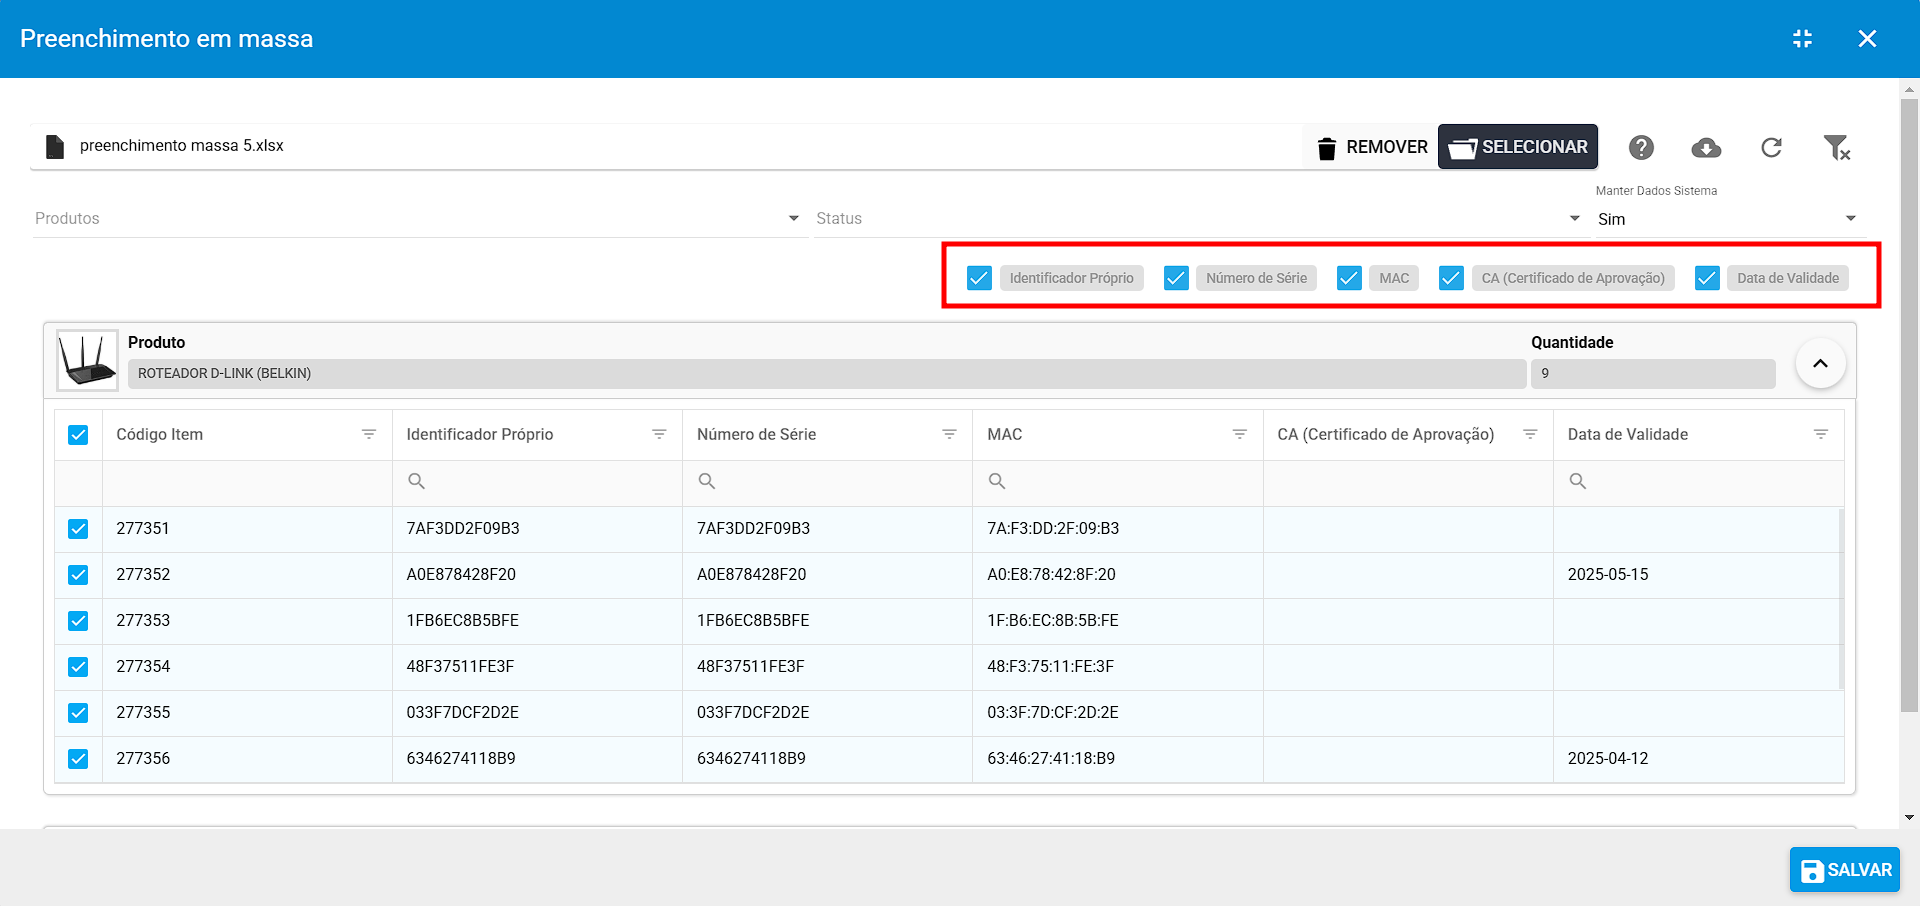Toggle select-all checkbox in table header

point(78,435)
